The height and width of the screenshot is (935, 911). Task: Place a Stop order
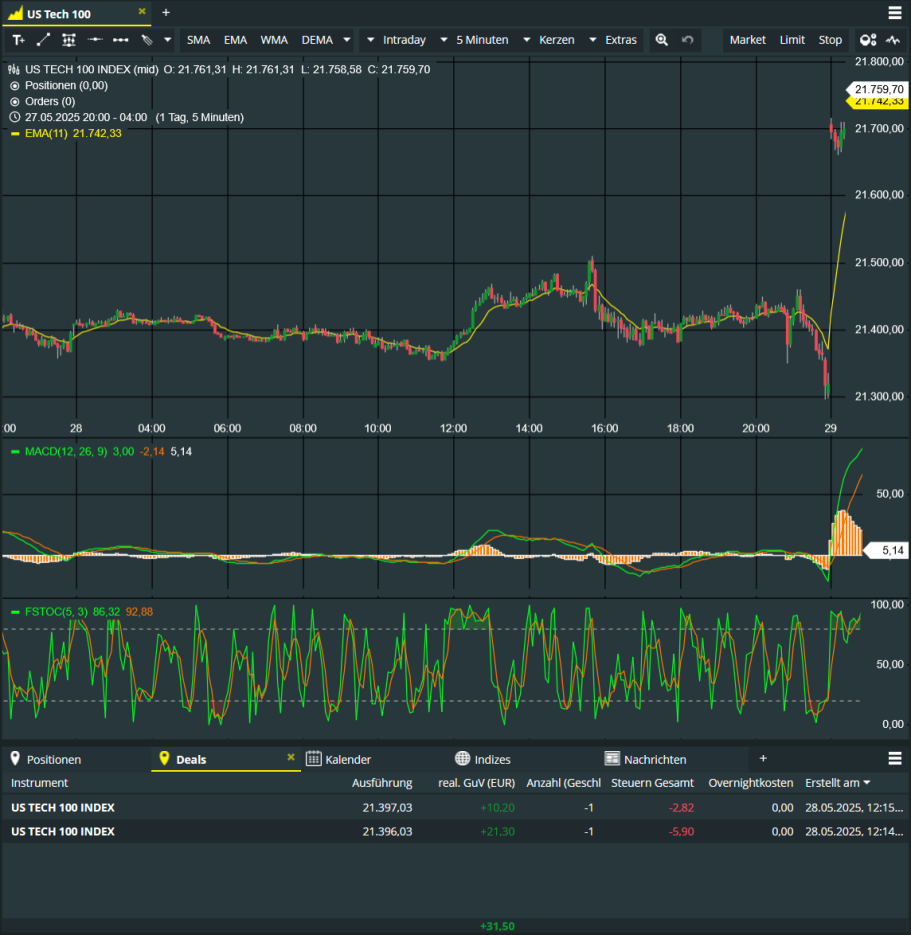point(830,40)
